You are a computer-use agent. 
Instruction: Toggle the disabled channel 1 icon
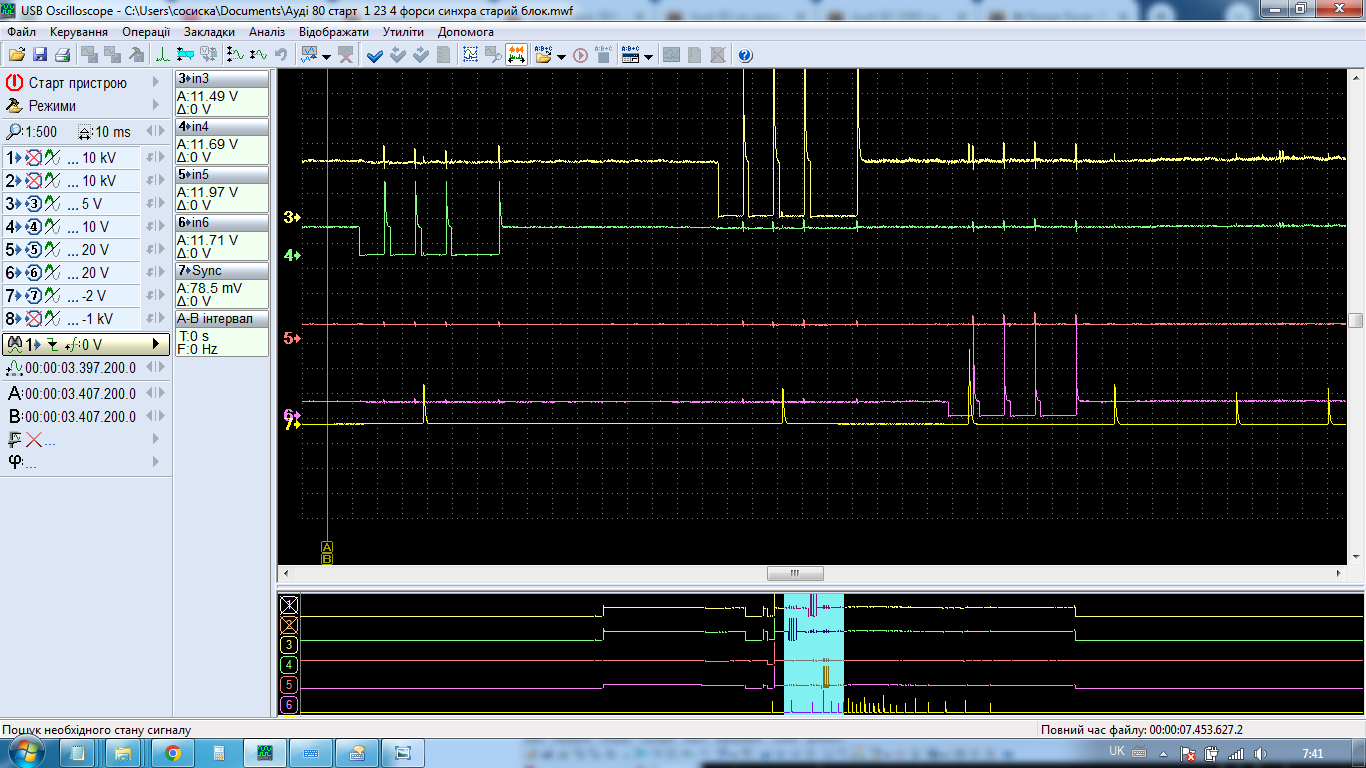click(33, 158)
